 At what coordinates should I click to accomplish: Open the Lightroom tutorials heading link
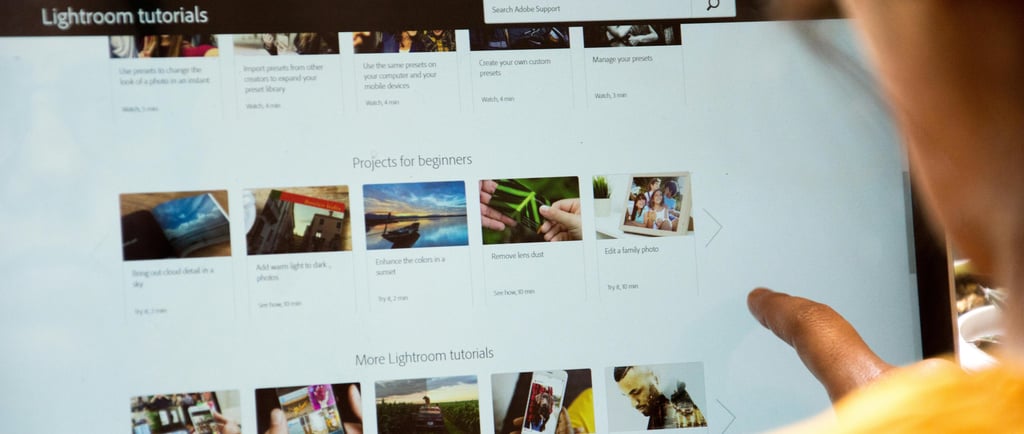click(125, 16)
